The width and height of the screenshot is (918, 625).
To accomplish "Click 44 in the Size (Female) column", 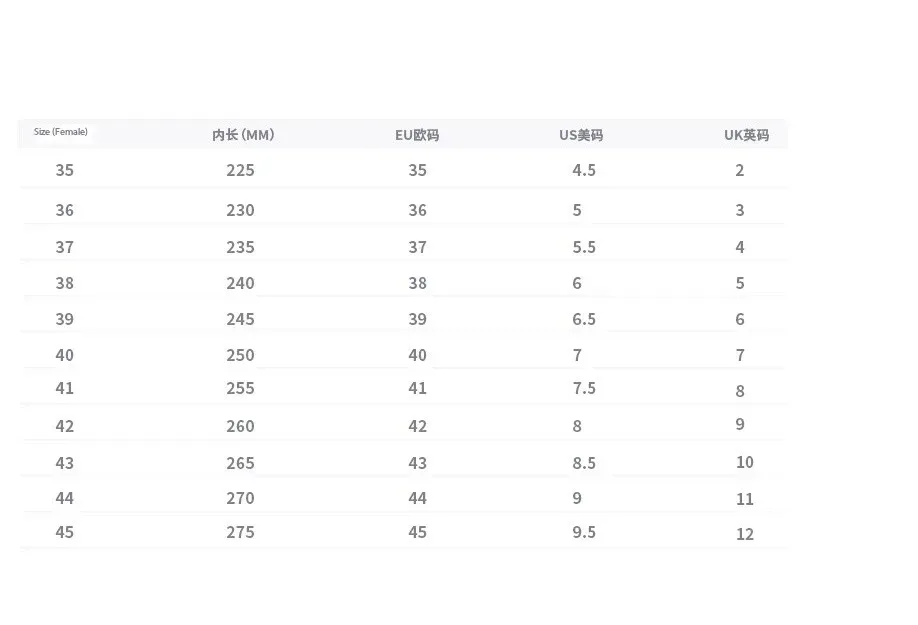I will (65, 498).
